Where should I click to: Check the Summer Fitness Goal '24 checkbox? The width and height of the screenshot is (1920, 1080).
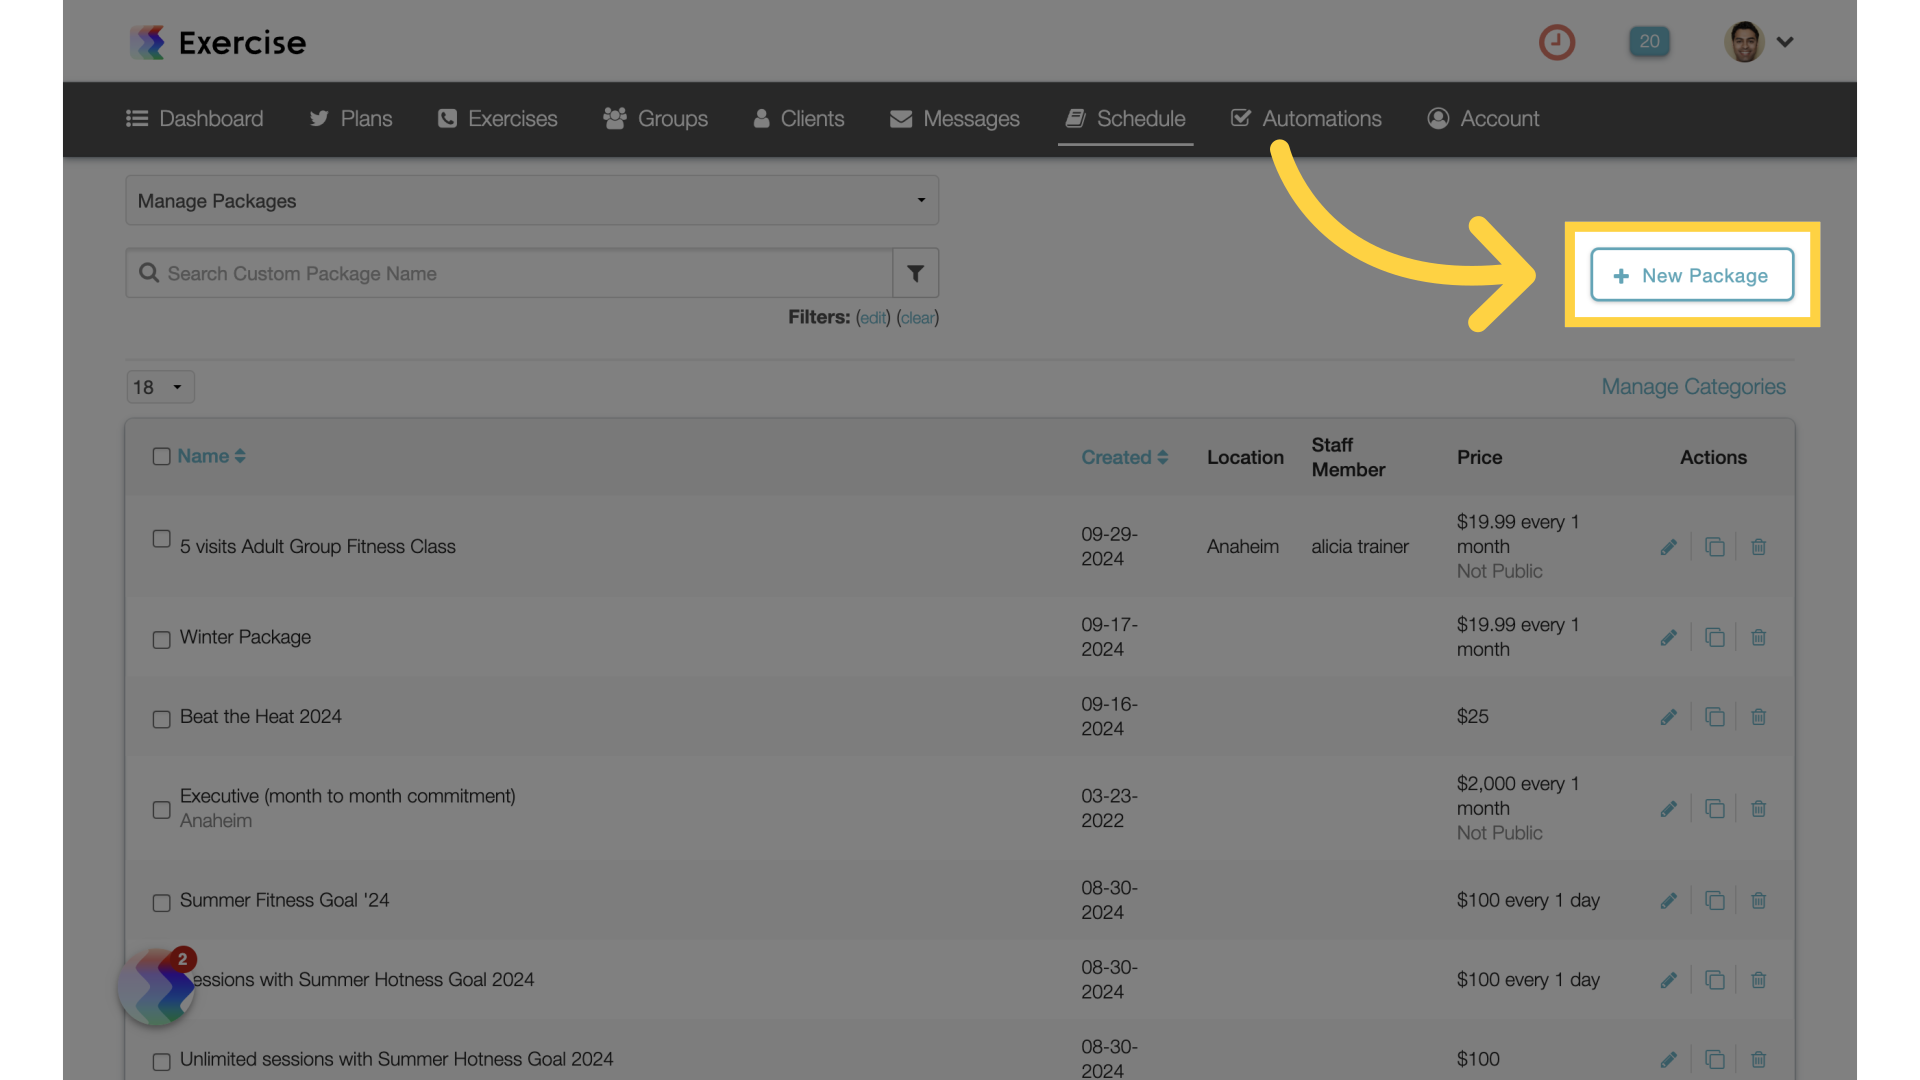click(161, 903)
